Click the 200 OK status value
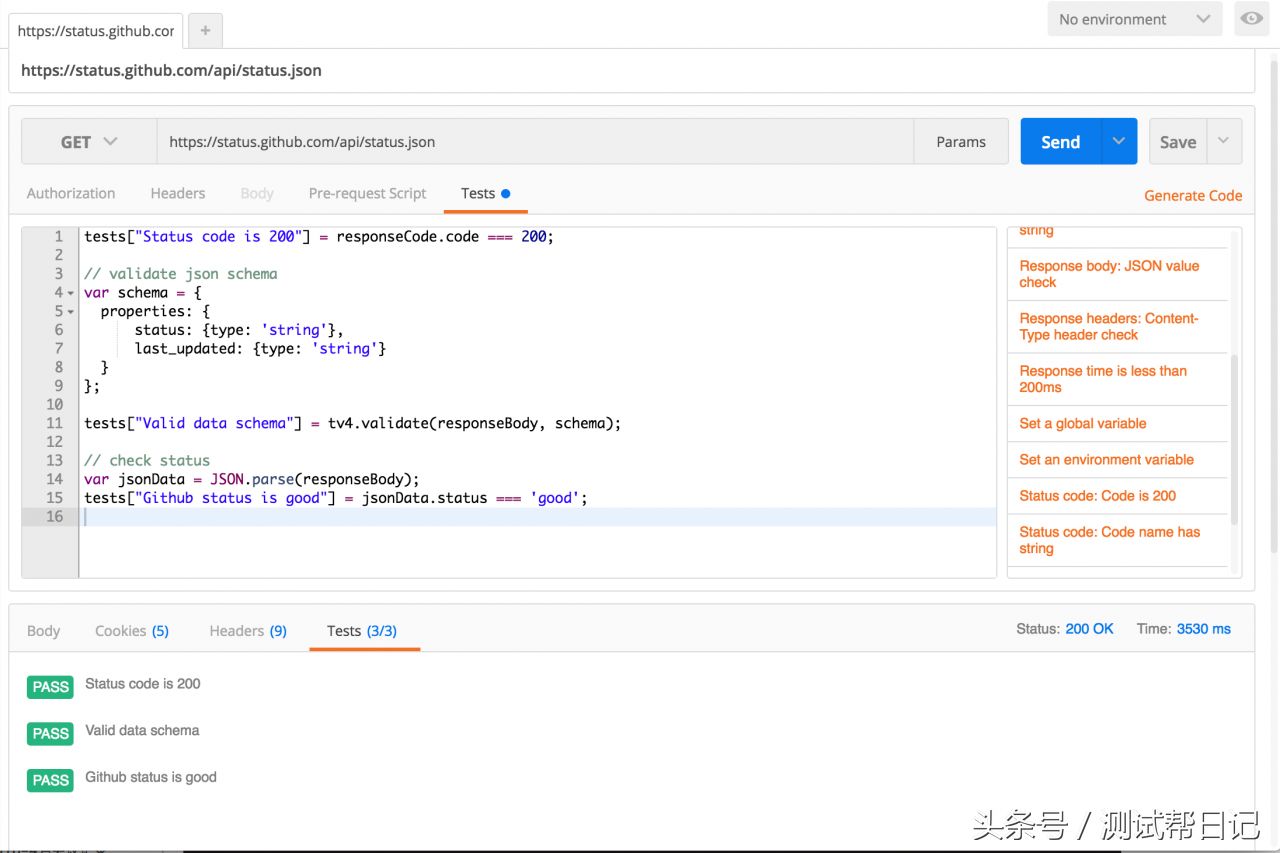 click(x=1089, y=629)
